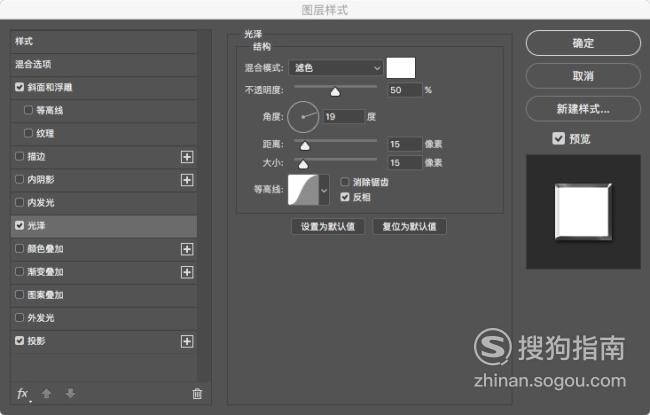Click the angle dial control
The width and height of the screenshot is (650, 415).
[303, 117]
